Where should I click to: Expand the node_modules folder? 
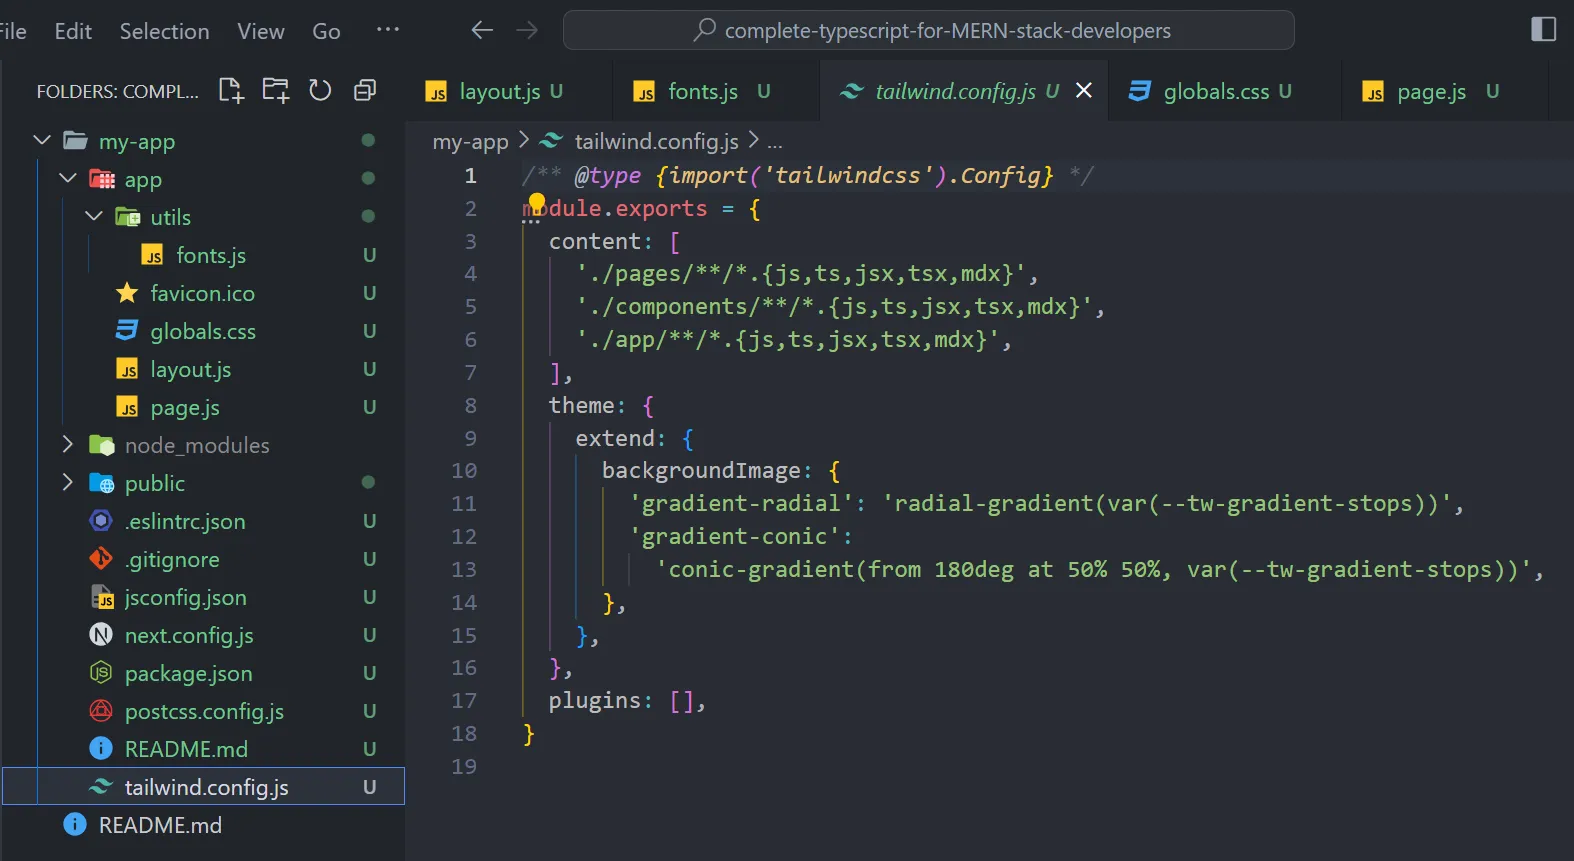coord(68,445)
